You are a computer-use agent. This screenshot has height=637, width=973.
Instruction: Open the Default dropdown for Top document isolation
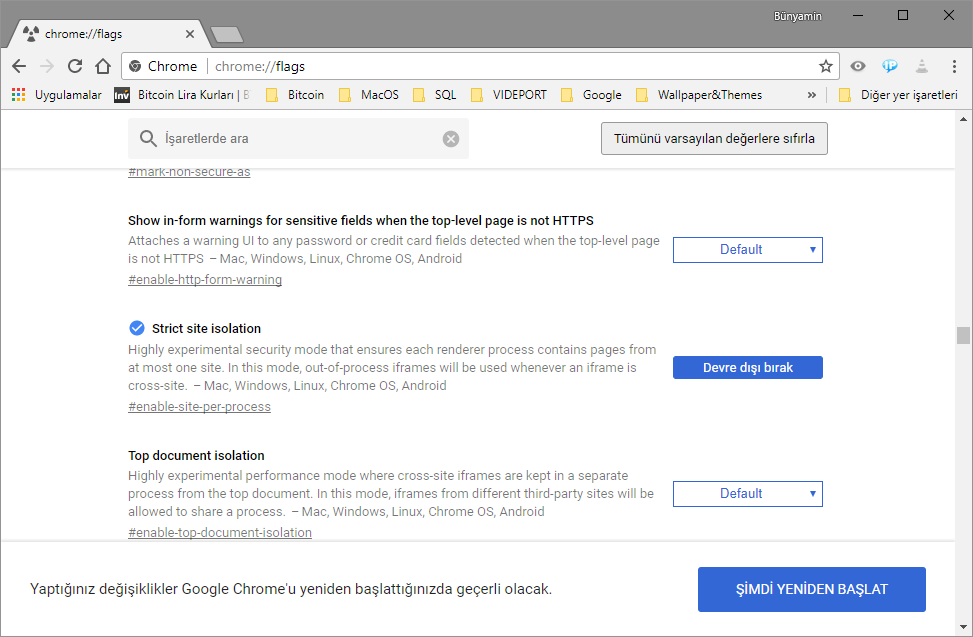[747, 493]
